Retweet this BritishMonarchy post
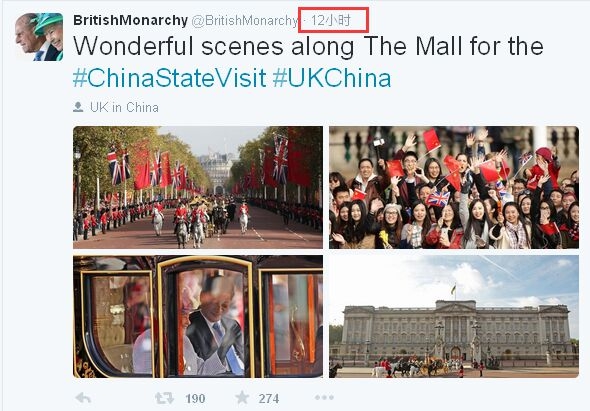The width and height of the screenshot is (590, 411). [164, 398]
